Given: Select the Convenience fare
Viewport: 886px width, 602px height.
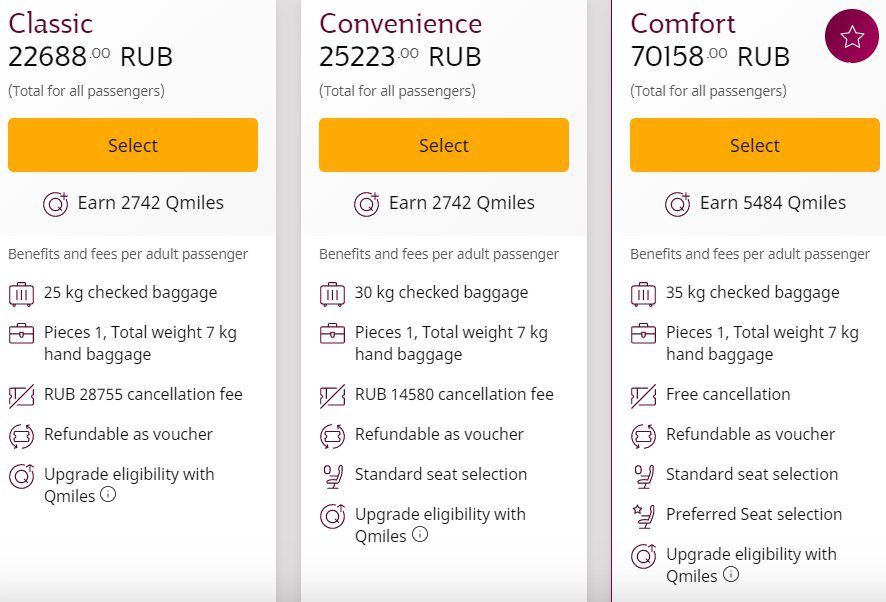Looking at the screenshot, I should pyautogui.click(x=444, y=145).
